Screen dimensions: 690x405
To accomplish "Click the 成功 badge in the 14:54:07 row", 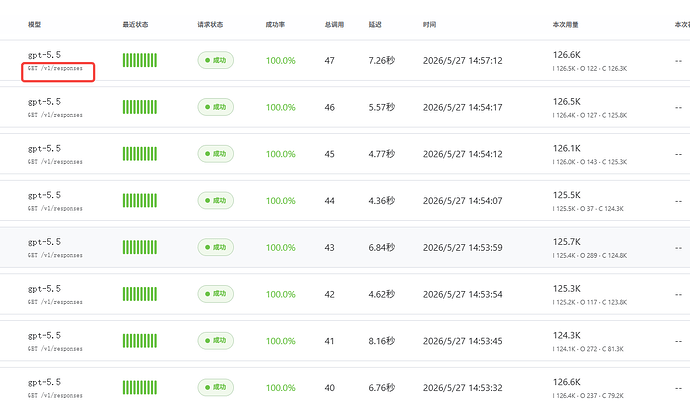I will (x=216, y=200).
